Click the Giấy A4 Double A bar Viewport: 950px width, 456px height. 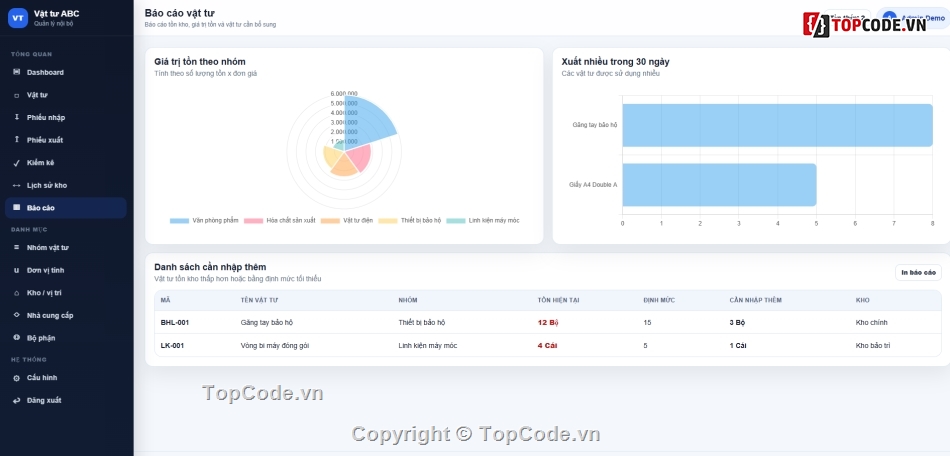(x=719, y=185)
